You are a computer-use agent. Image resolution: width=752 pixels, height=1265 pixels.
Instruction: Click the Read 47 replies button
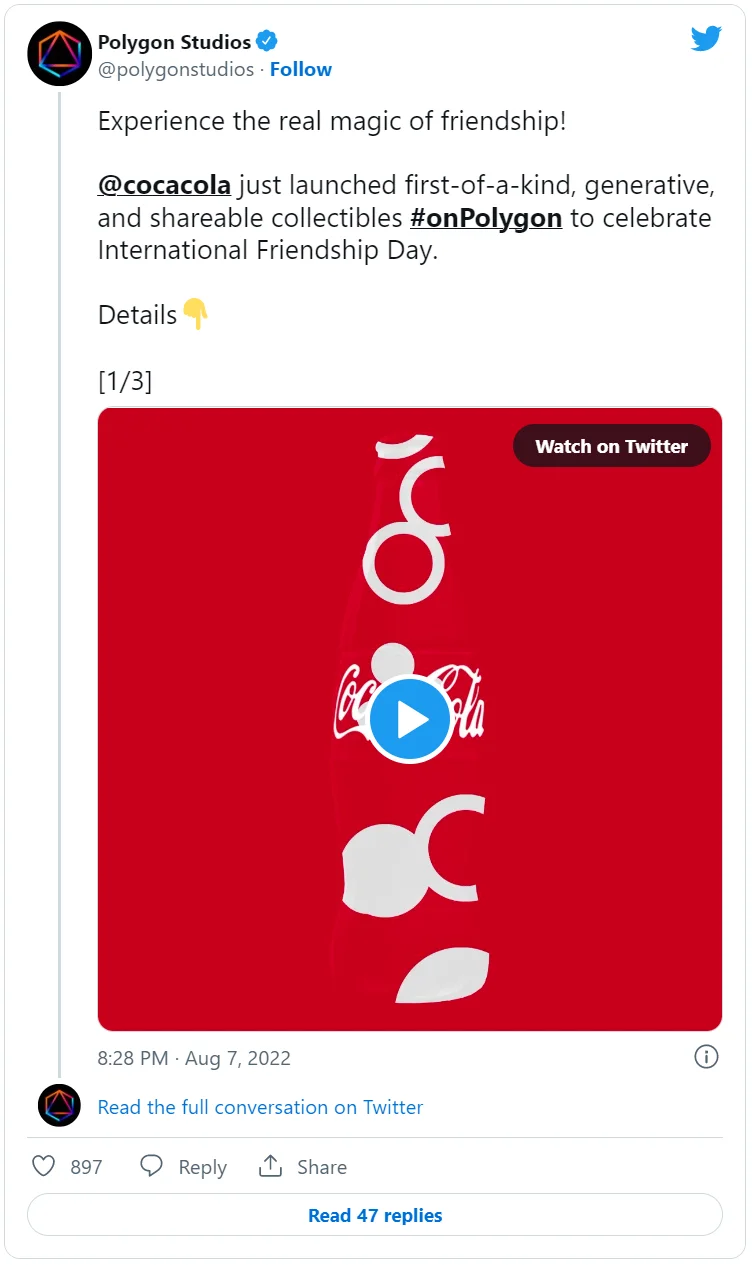click(x=375, y=1215)
